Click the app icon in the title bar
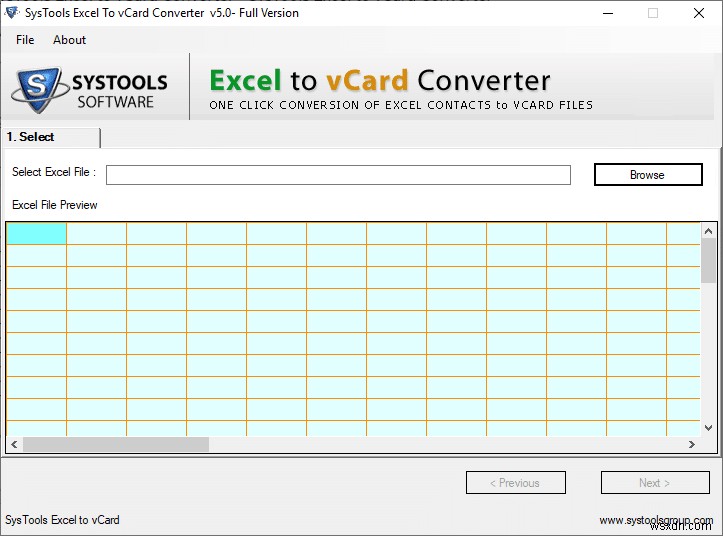723x536 pixels. pos(11,13)
